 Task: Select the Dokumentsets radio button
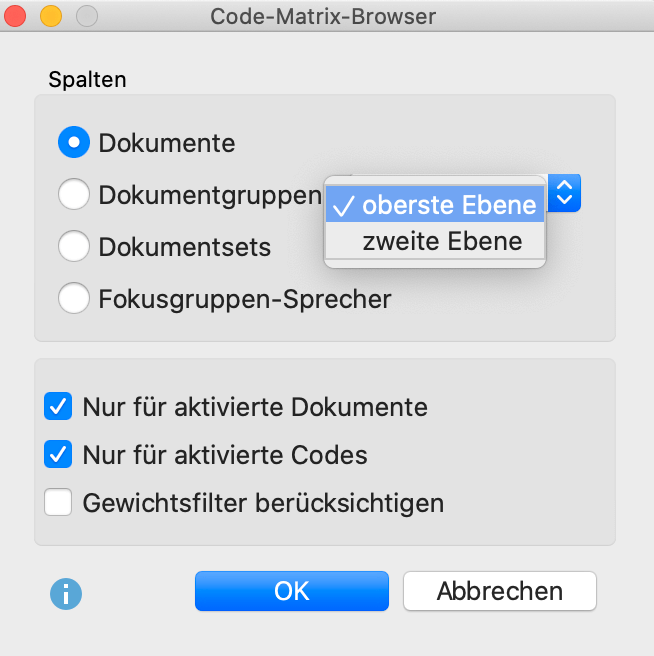pyautogui.click(x=74, y=247)
